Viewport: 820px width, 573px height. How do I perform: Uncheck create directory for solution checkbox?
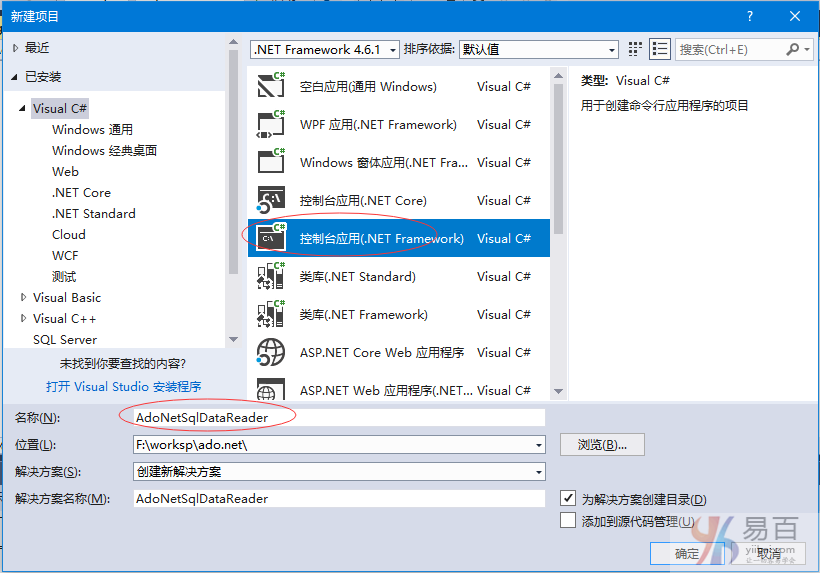tap(568, 498)
